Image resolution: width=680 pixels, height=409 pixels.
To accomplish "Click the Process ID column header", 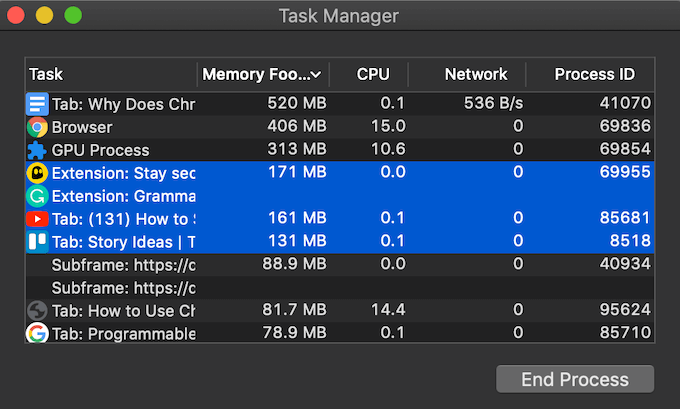I will 594,74.
